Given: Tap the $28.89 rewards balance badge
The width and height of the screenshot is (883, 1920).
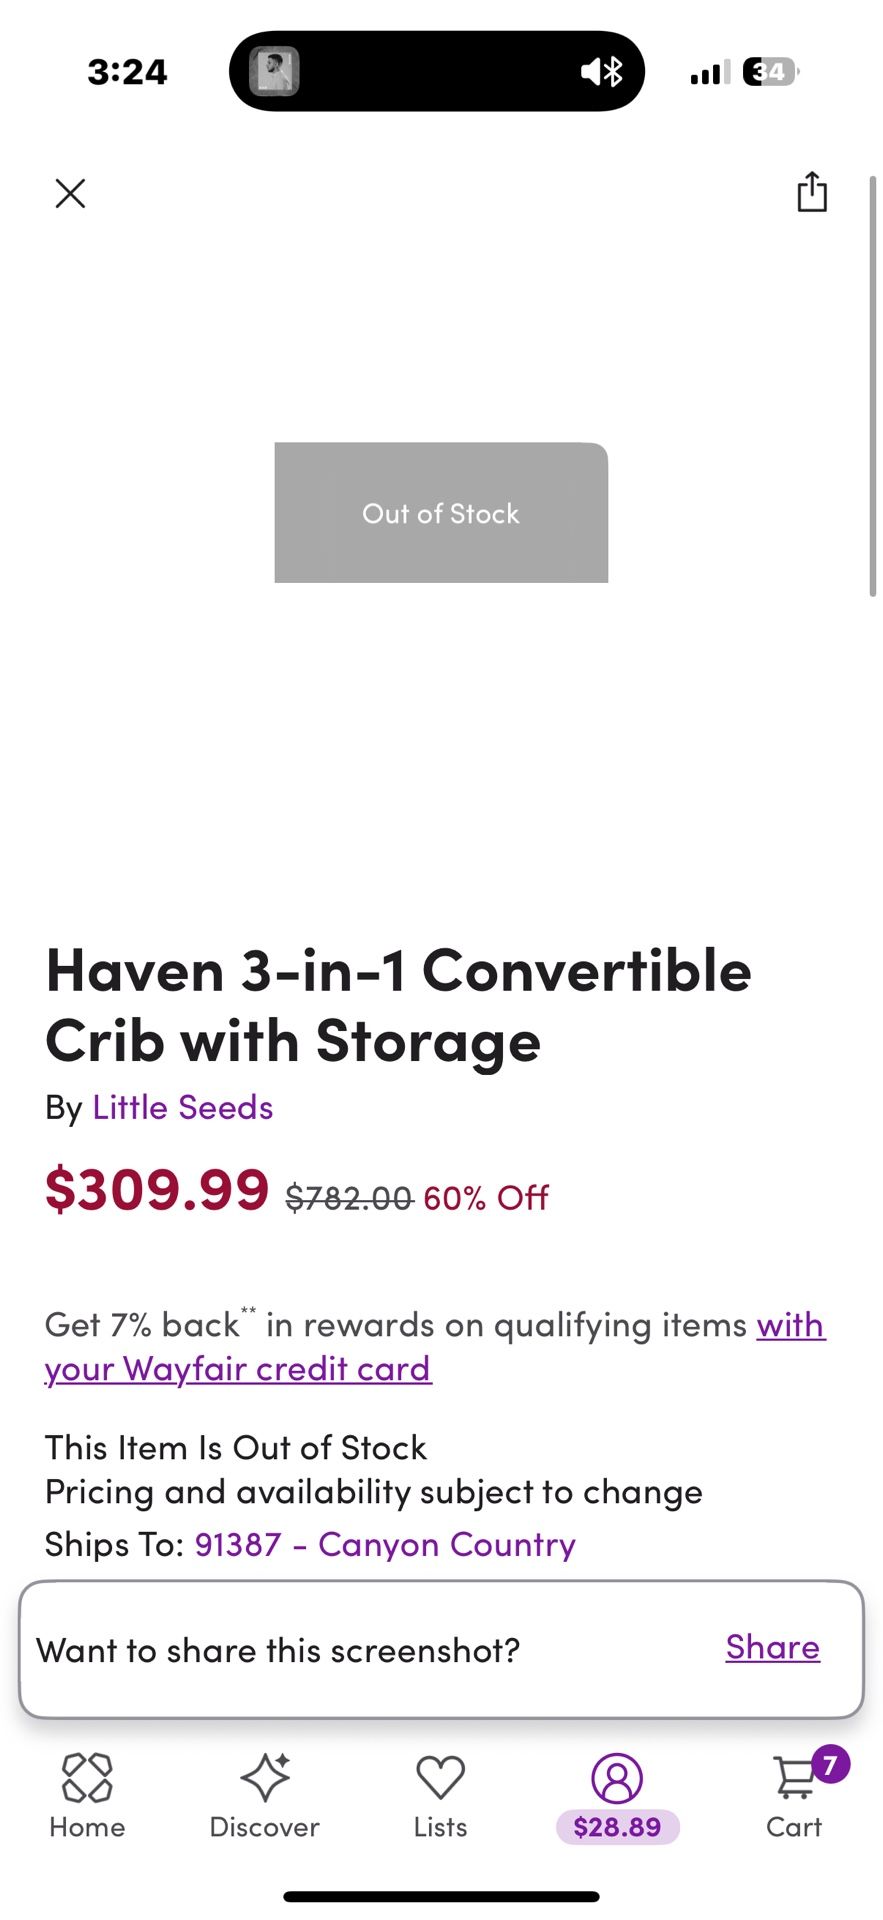Looking at the screenshot, I should coord(618,1827).
